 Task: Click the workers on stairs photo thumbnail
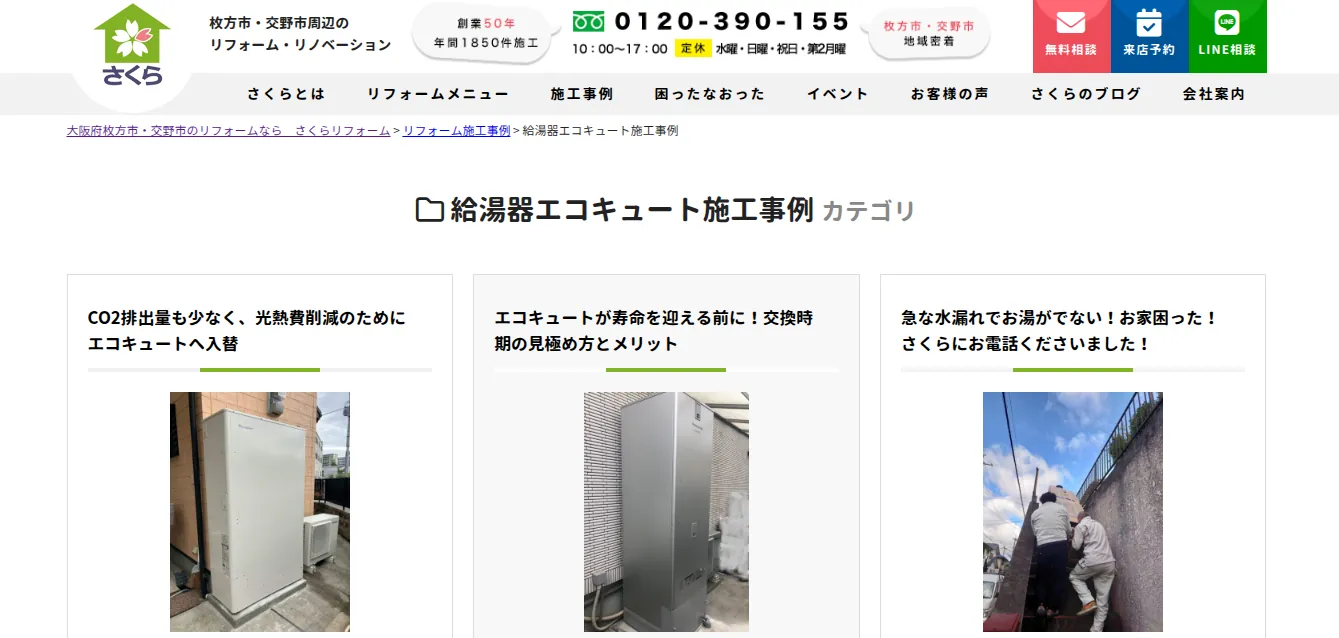pos(1073,512)
